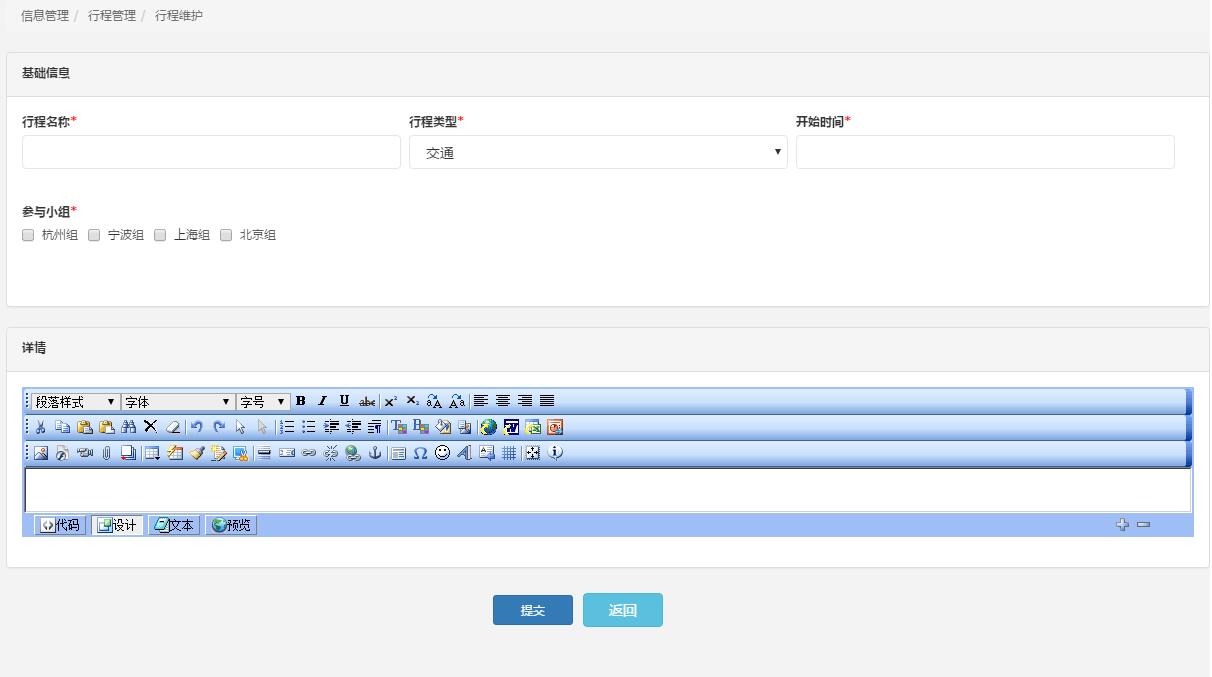Click inside the rich text editing area
The image size is (1212, 677).
[x=608, y=490]
